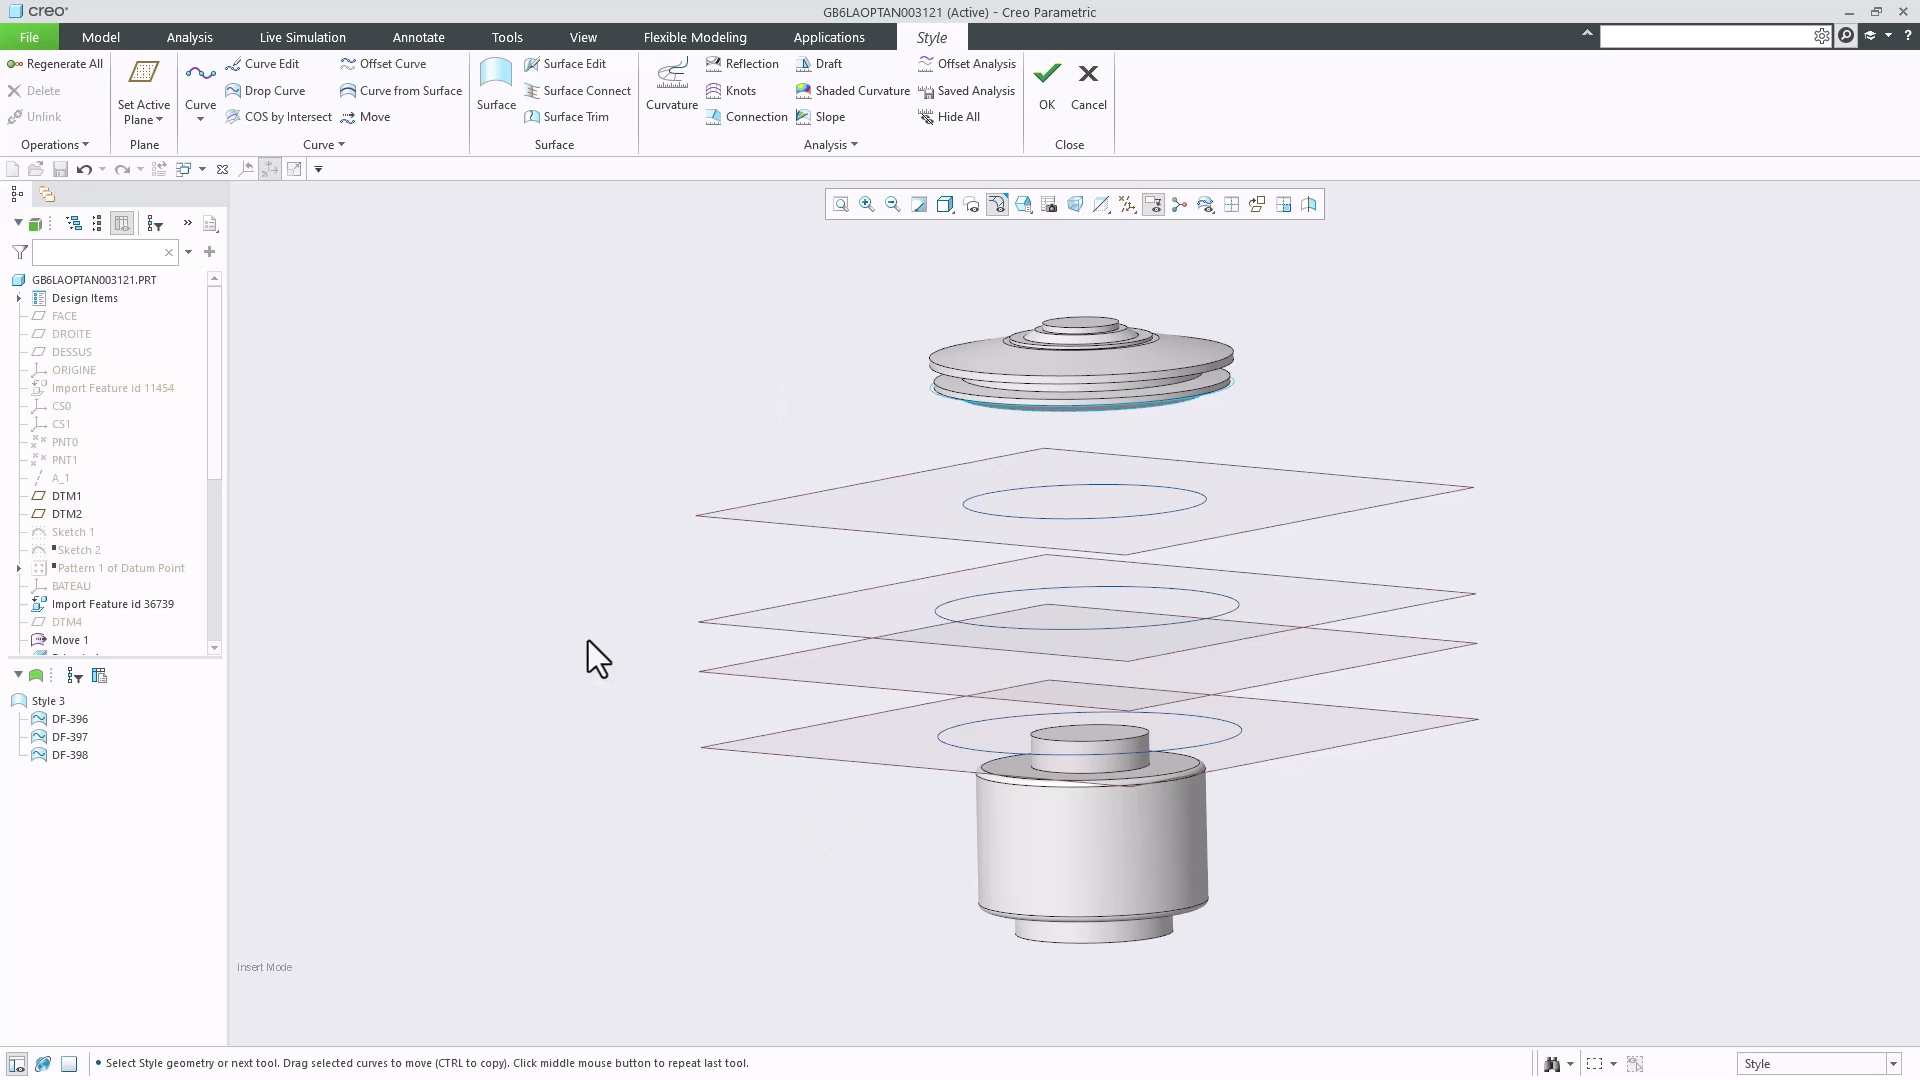Click the New file icon
This screenshot has width=1920, height=1080.
point(13,169)
